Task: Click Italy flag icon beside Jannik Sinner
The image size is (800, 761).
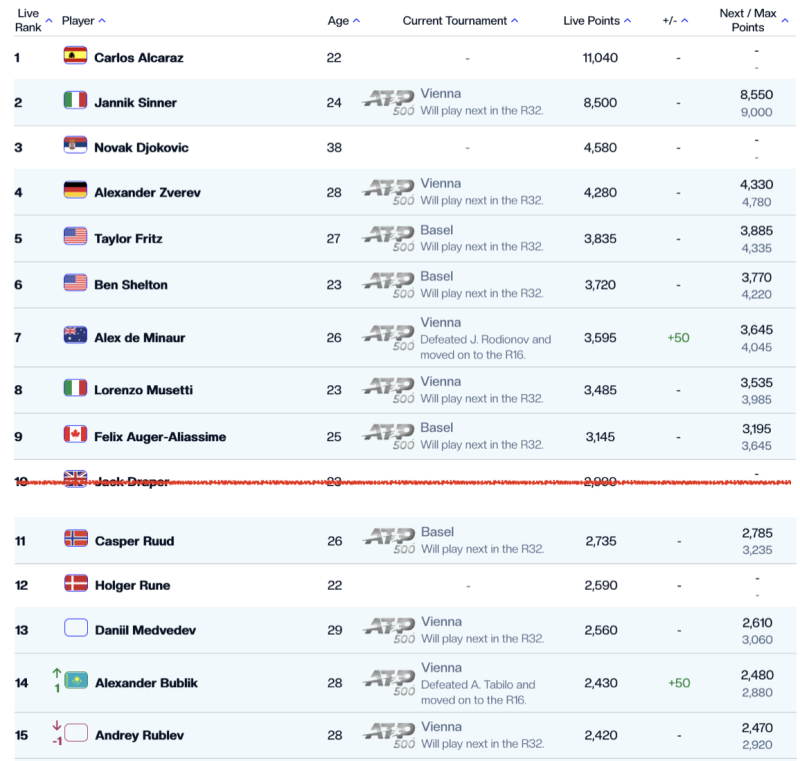Action: coord(75,101)
